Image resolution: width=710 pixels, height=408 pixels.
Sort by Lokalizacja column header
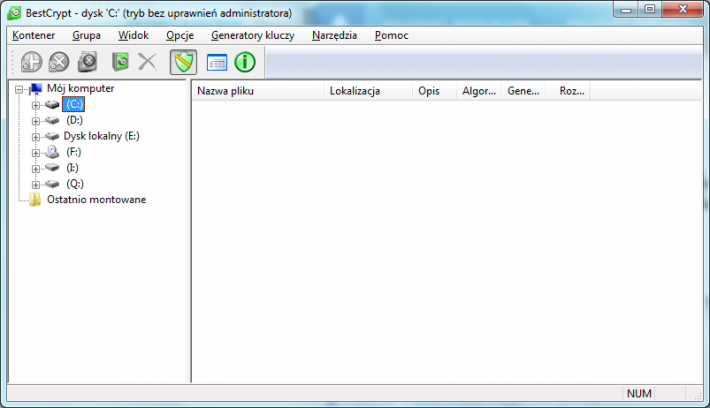click(368, 91)
